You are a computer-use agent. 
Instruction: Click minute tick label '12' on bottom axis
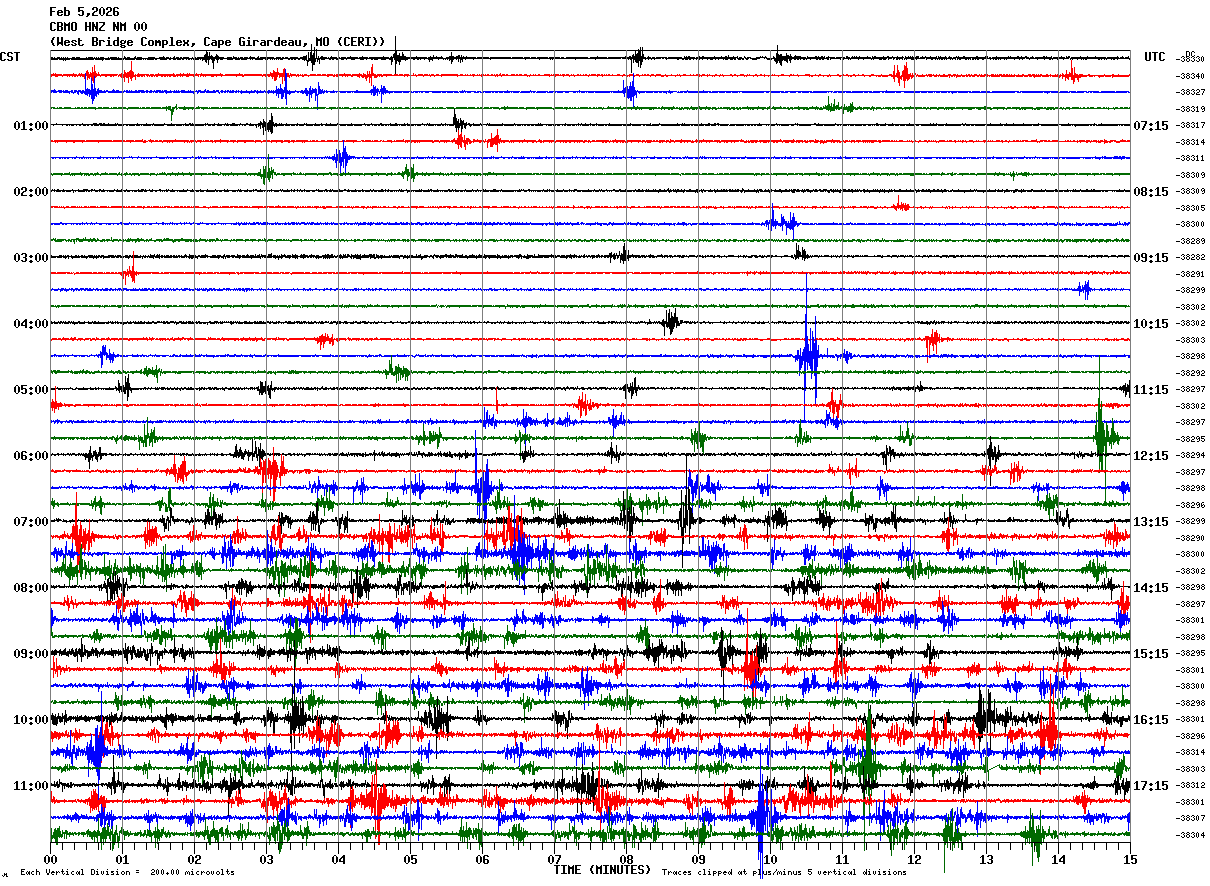(914, 859)
